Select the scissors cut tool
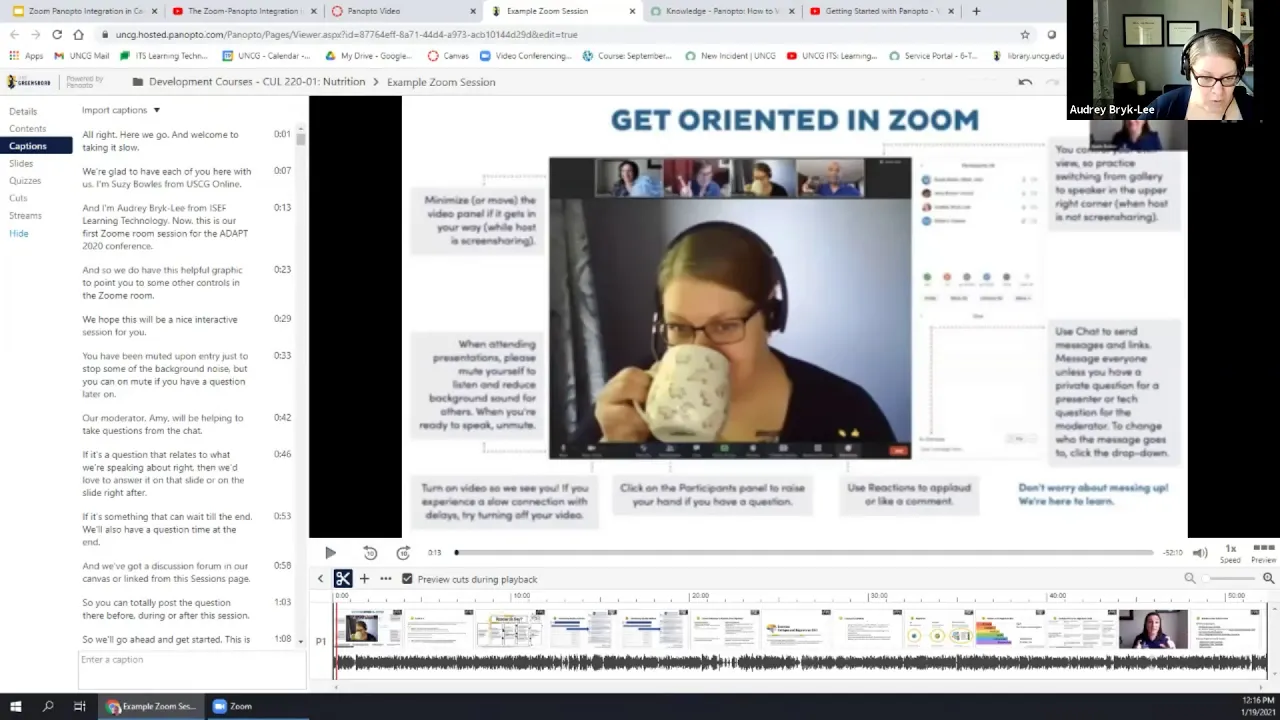This screenshot has width=1280, height=720. 343,579
